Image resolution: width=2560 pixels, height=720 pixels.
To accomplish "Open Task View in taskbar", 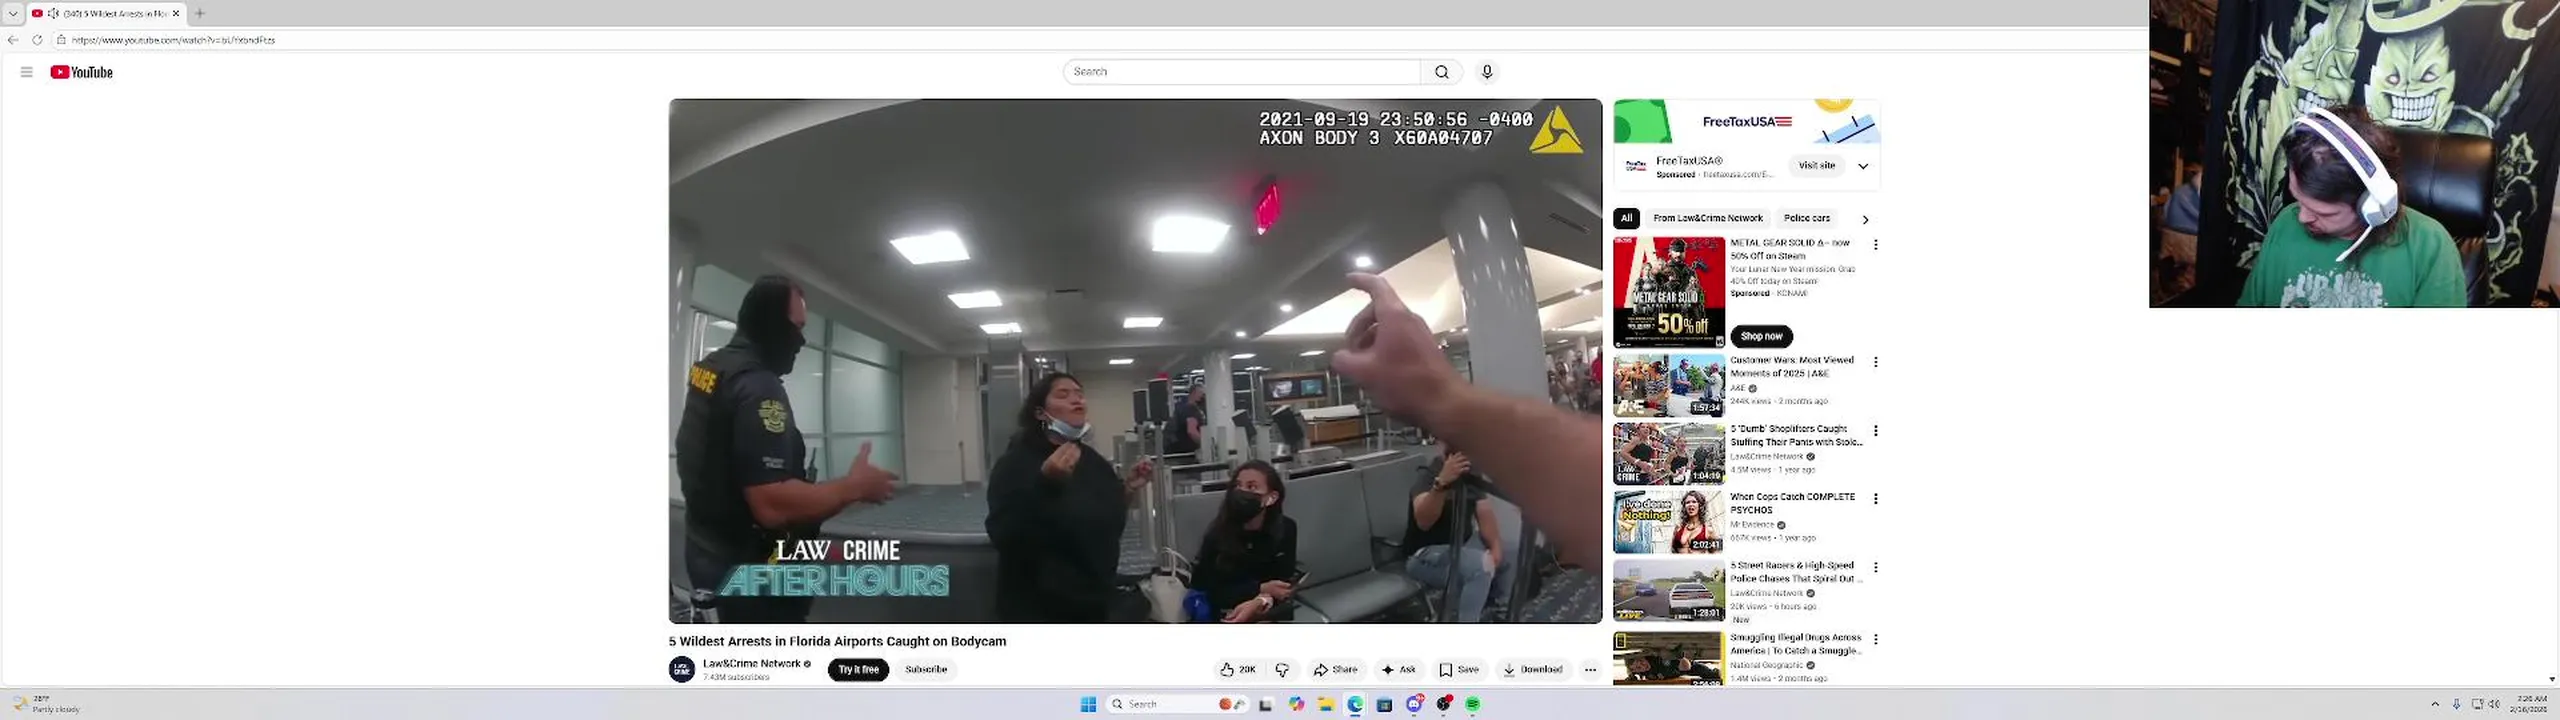I will (x=1266, y=704).
